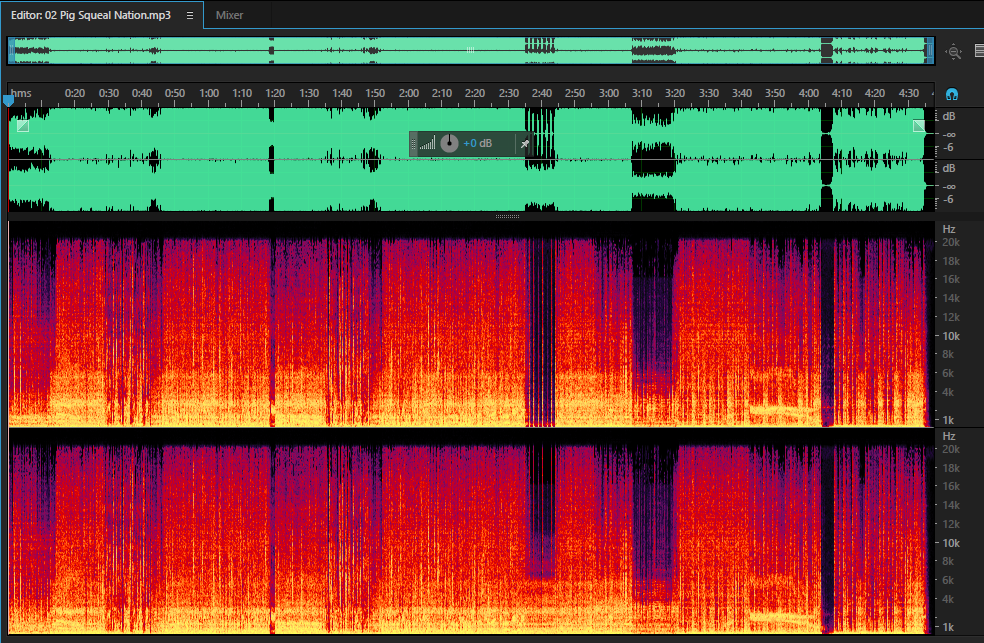The height and width of the screenshot is (643, 984).
Task: Click the navigator left edge handle
Action: point(11,51)
